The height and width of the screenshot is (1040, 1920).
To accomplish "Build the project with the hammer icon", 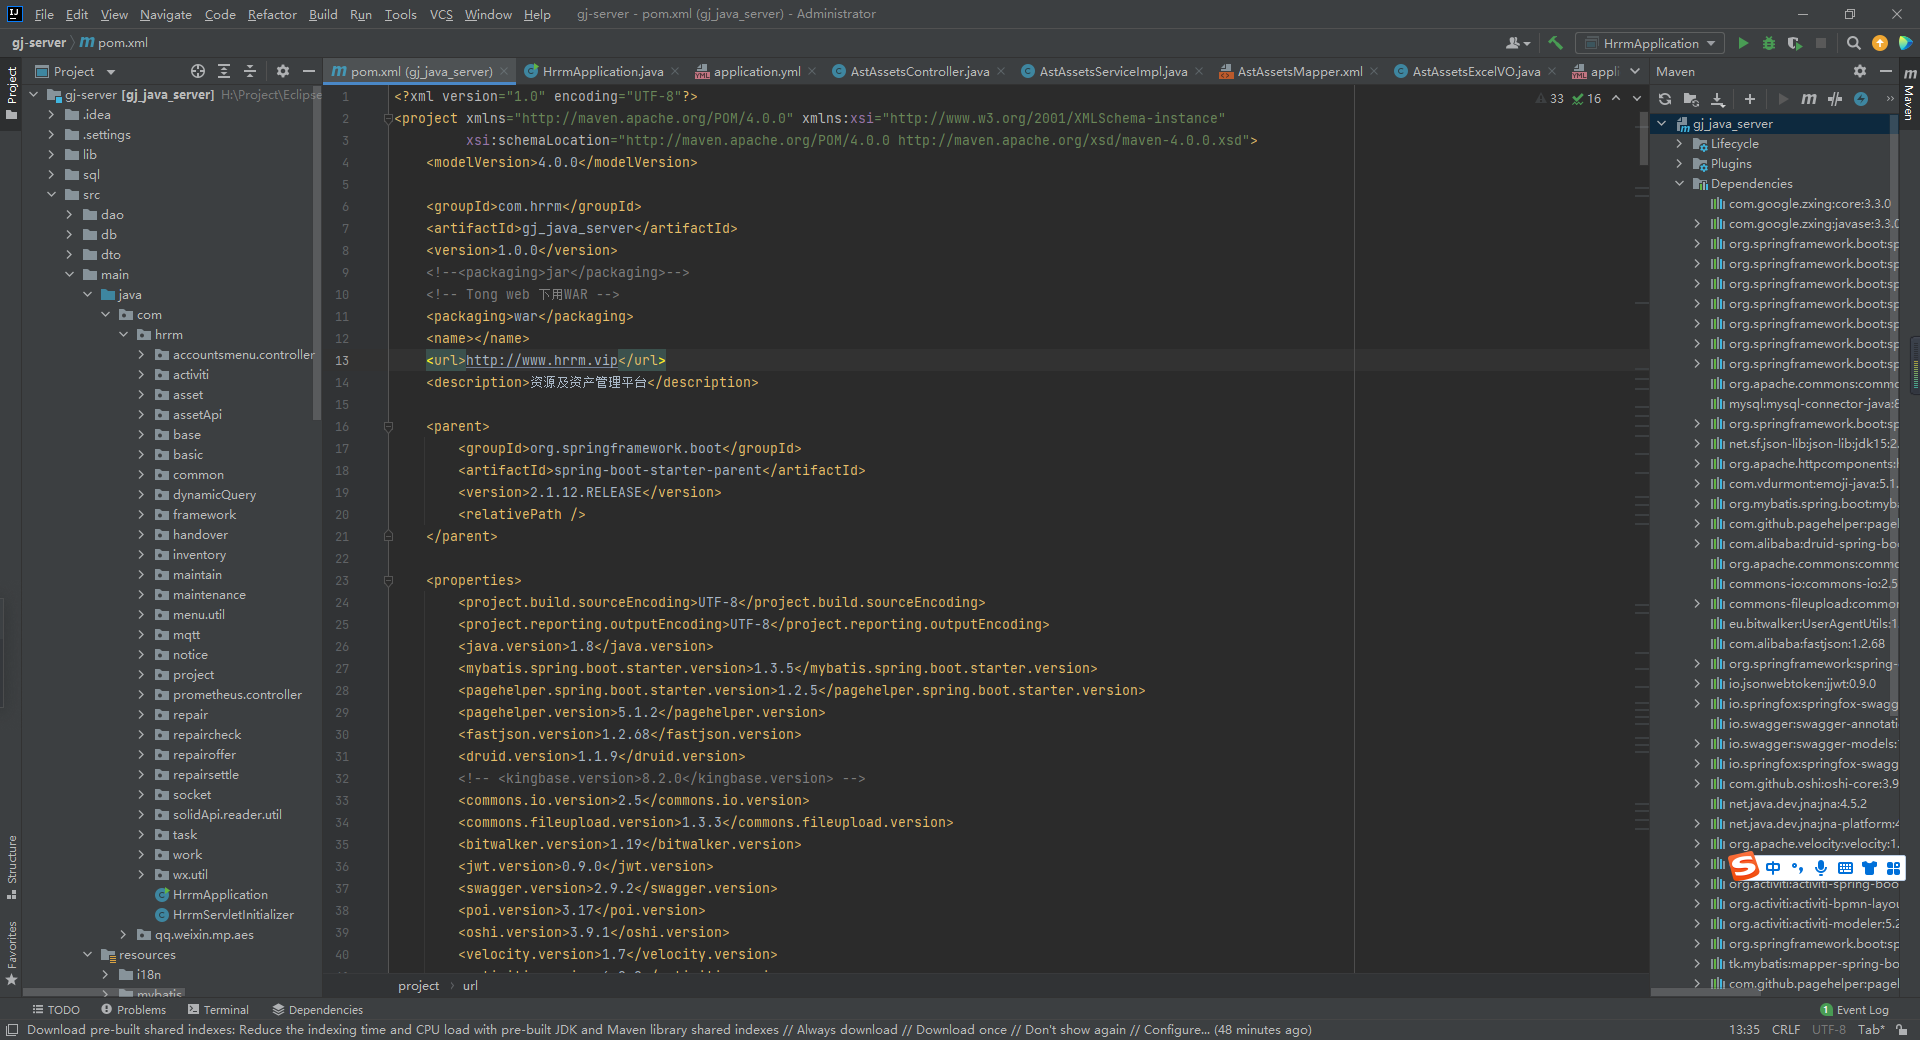I will (x=1555, y=43).
